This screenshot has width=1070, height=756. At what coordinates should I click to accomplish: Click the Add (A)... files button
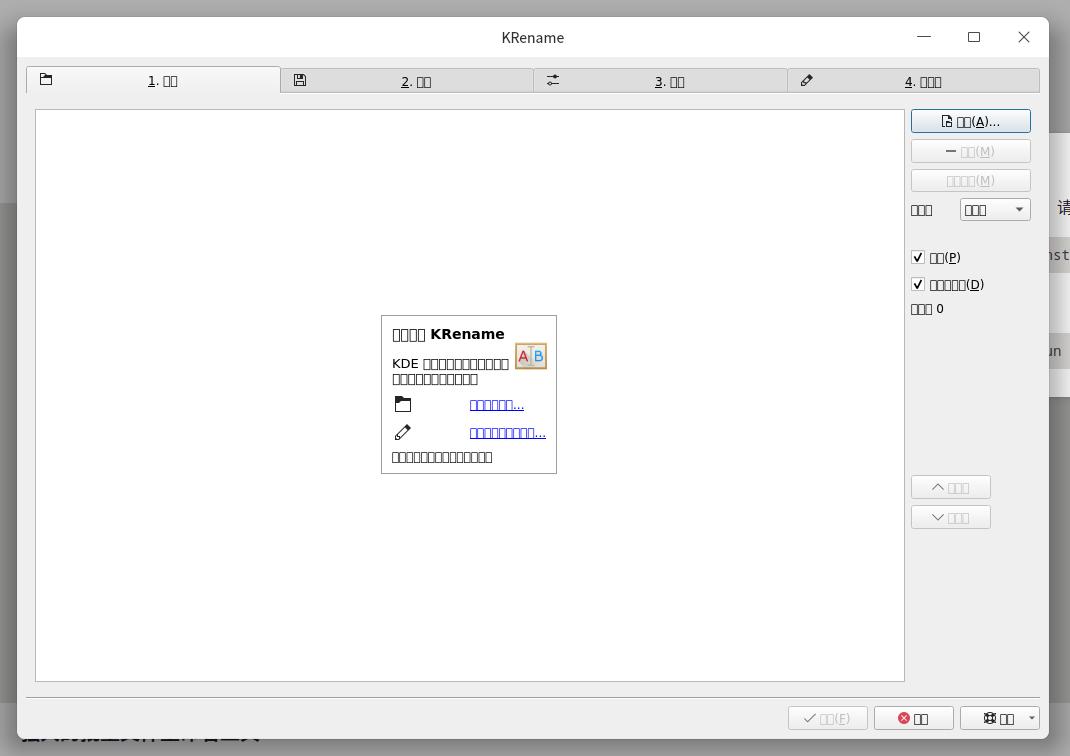point(970,121)
